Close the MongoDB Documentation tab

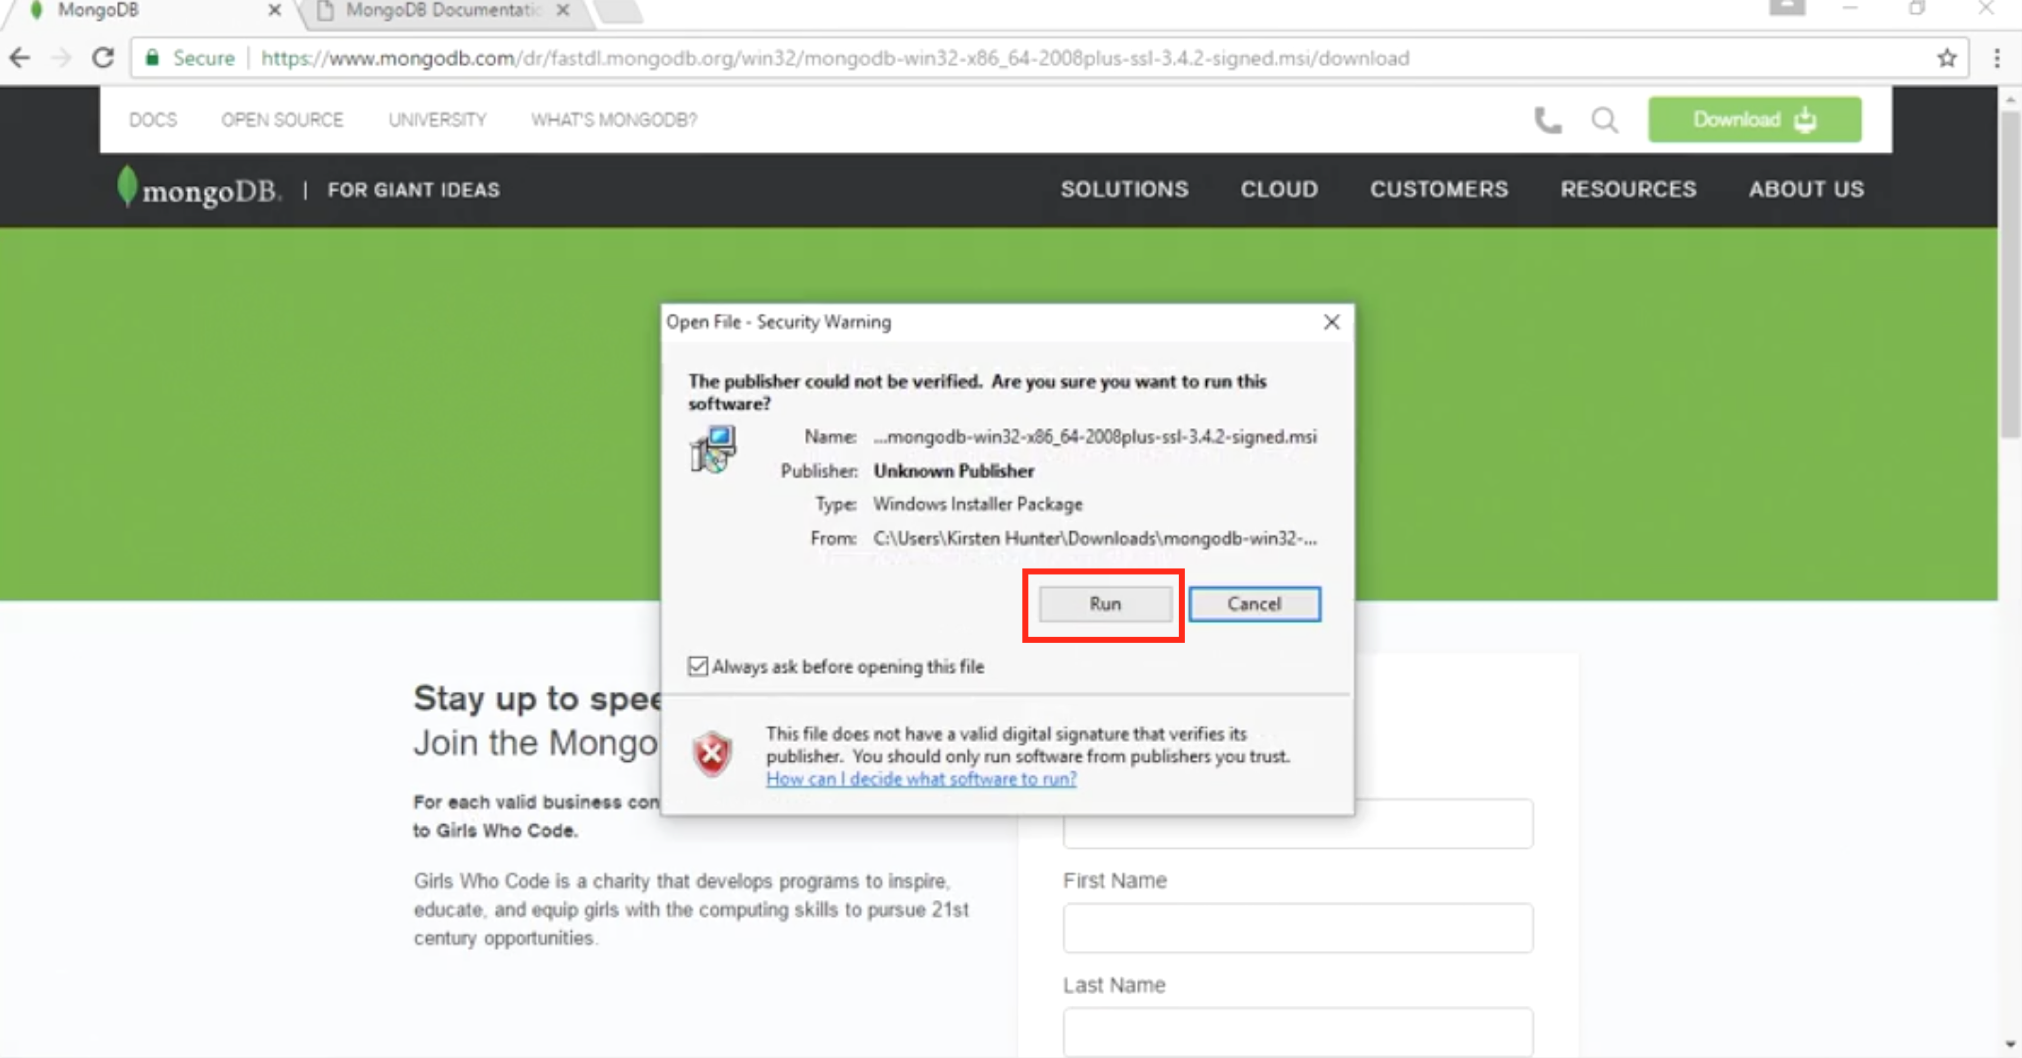[563, 10]
